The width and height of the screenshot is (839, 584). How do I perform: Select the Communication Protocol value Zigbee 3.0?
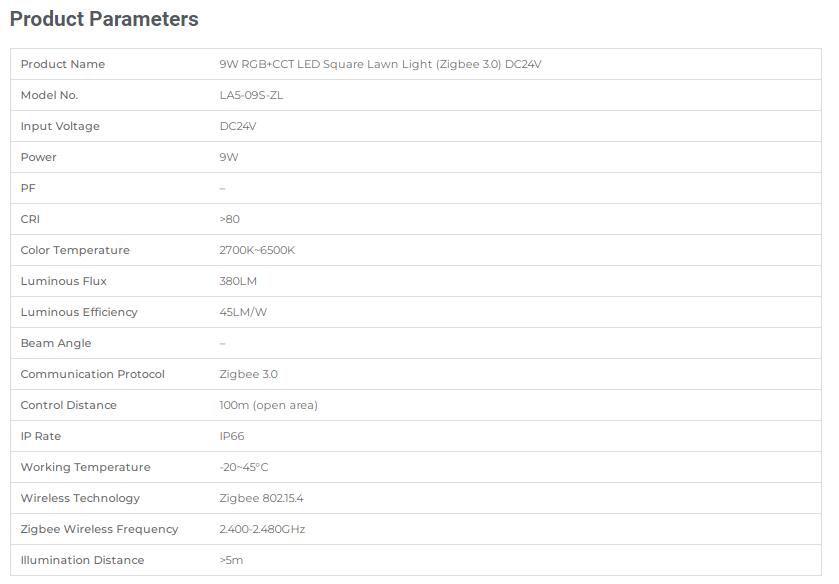[x=249, y=374]
